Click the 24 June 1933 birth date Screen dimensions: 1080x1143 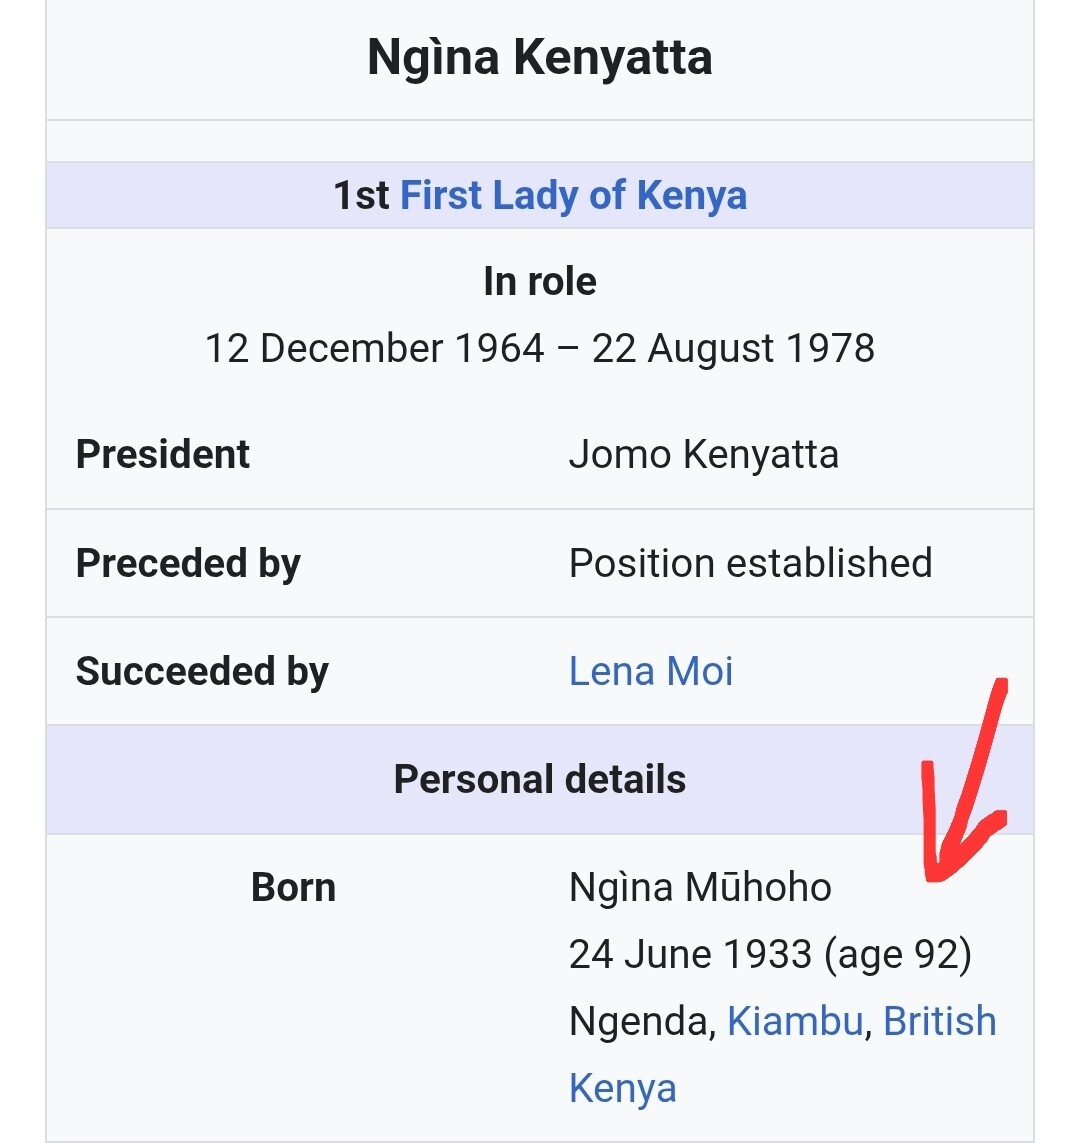690,954
